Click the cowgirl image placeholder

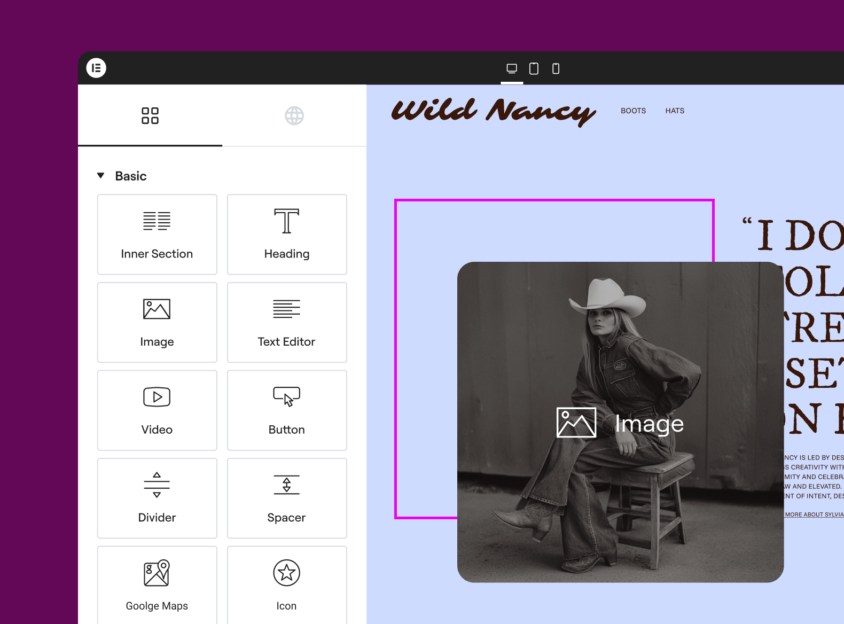point(620,422)
